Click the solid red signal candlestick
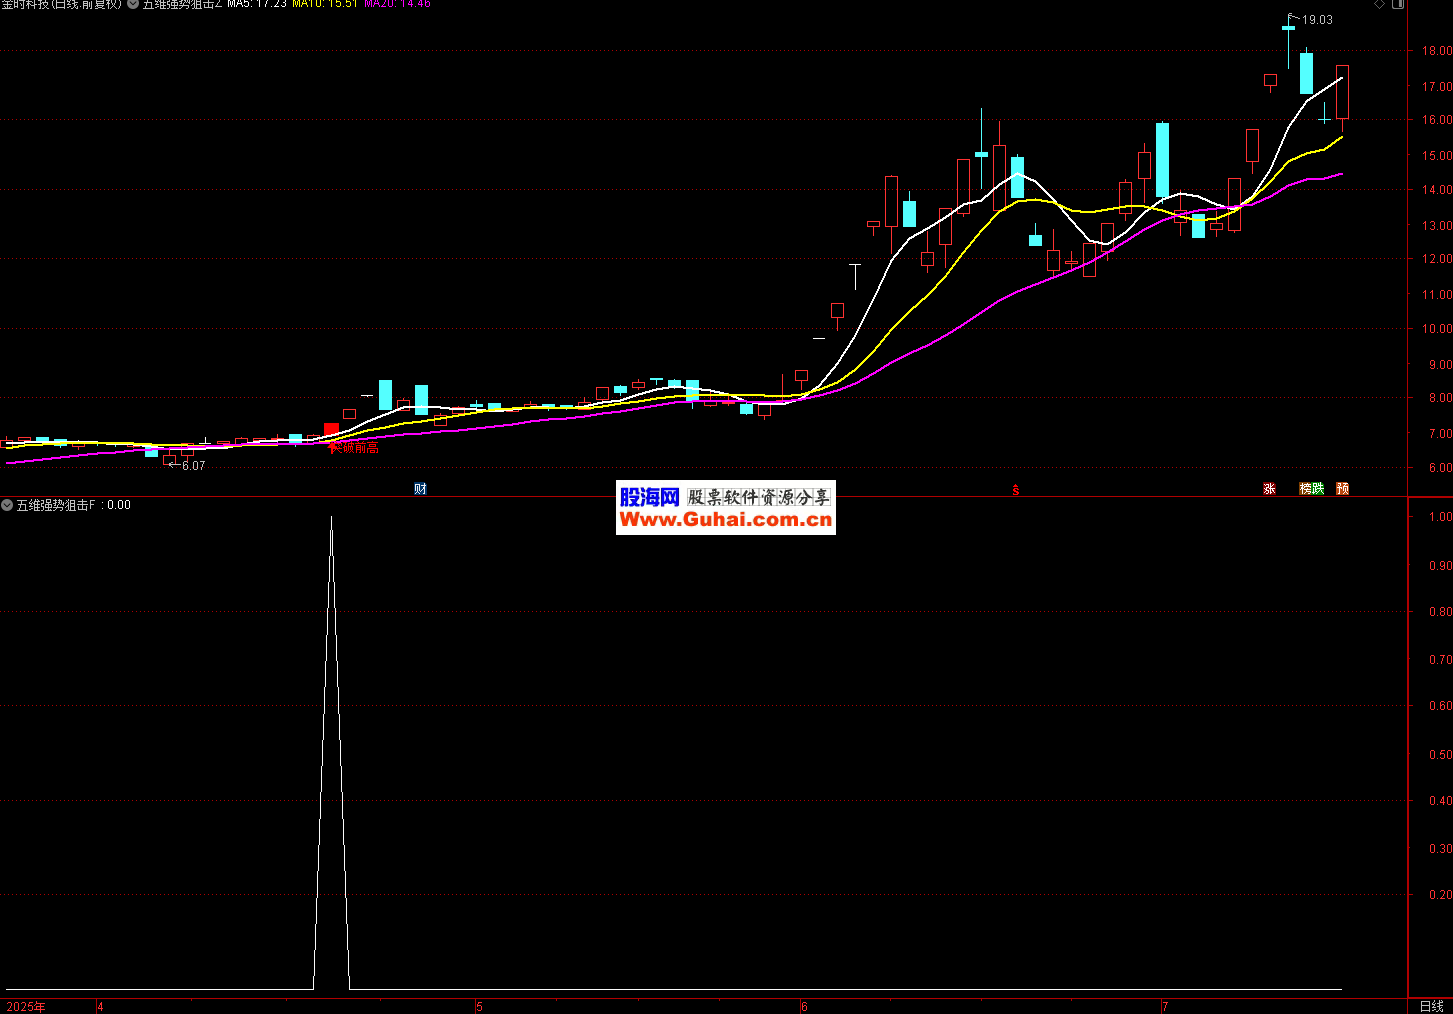 click(331, 429)
